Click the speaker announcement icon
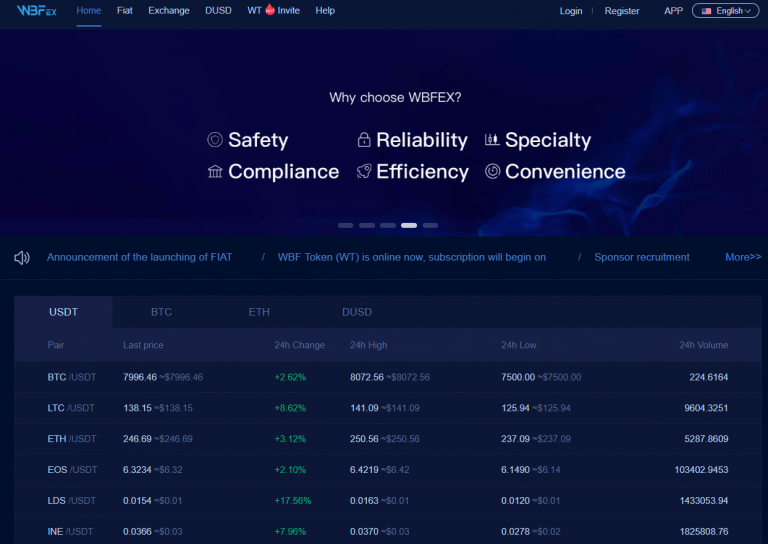Image resolution: width=768 pixels, height=544 pixels. coord(22,258)
